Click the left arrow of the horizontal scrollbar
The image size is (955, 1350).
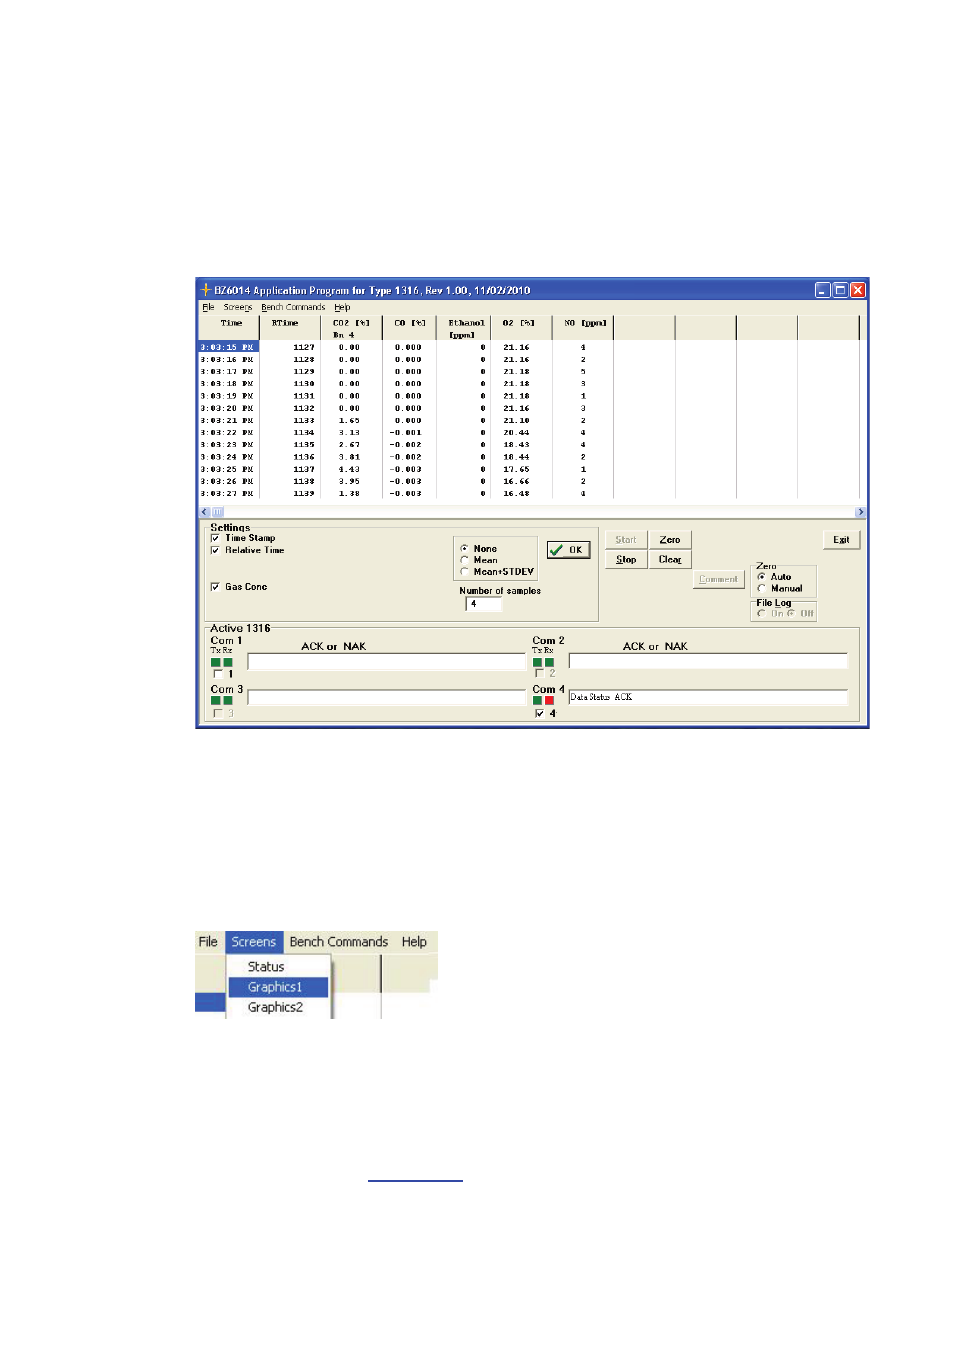204,512
